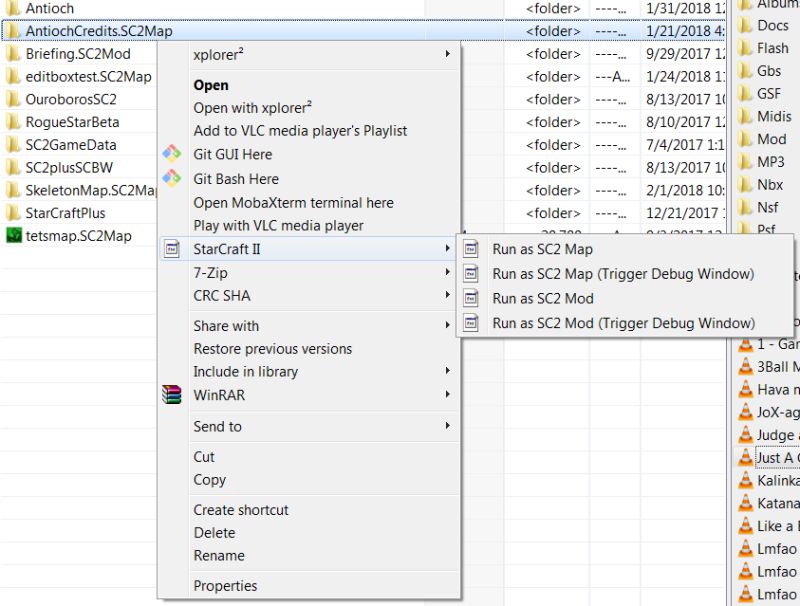Select the editboxtest.SC2Map folder name
This screenshot has height=606, width=800.
[x=88, y=77]
